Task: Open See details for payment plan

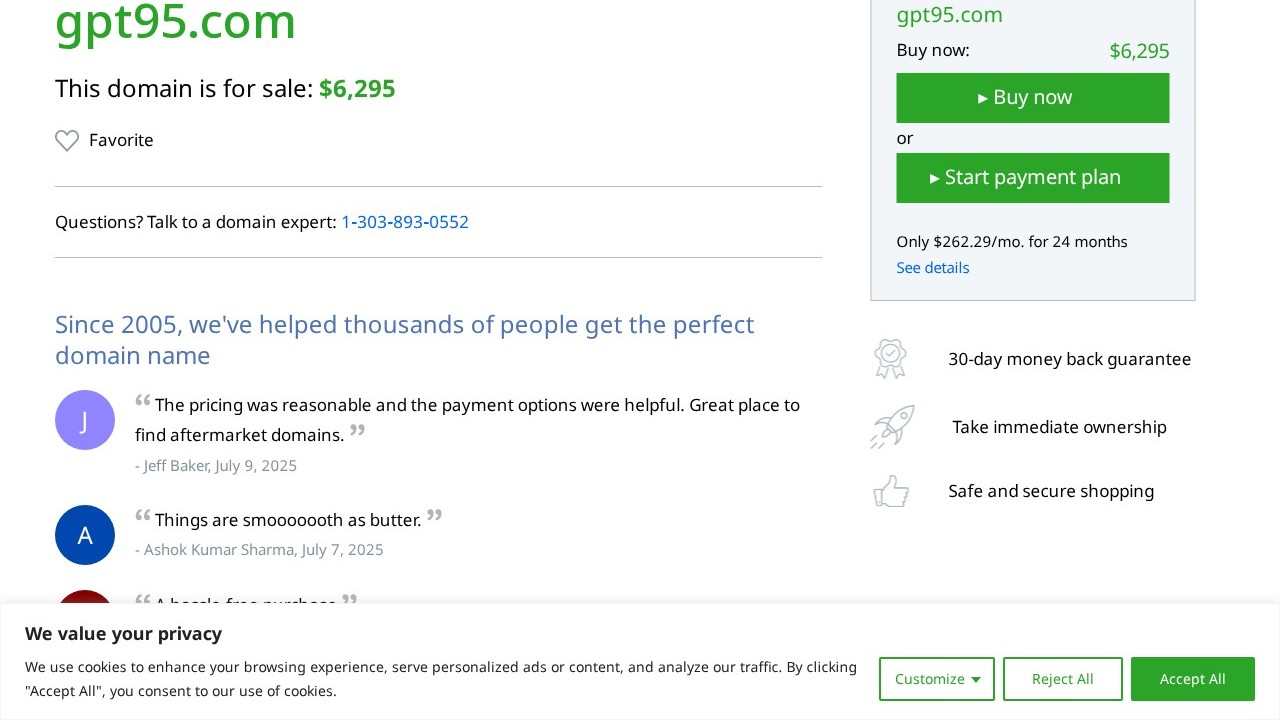Action: click(932, 268)
